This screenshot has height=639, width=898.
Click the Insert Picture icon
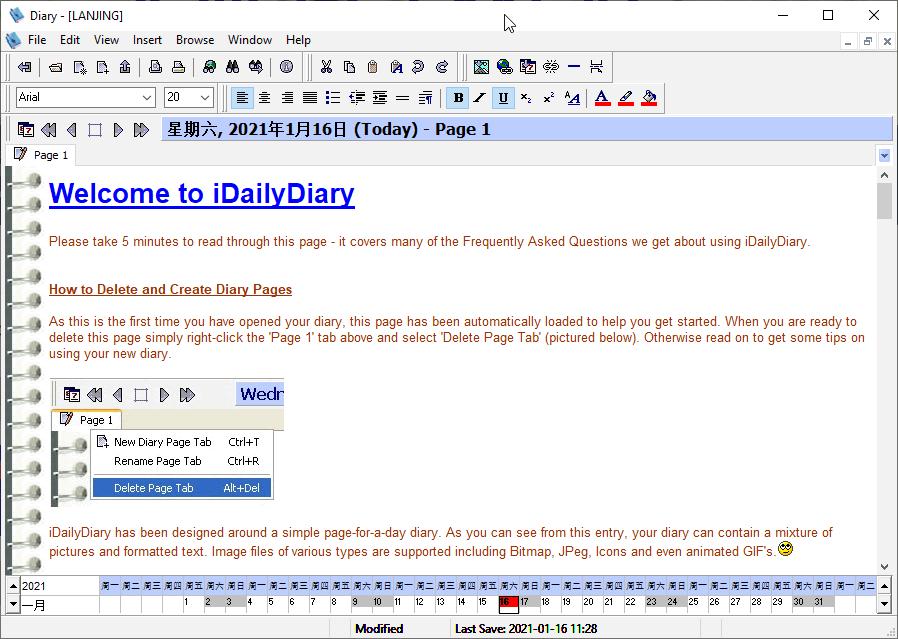[x=482, y=67]
